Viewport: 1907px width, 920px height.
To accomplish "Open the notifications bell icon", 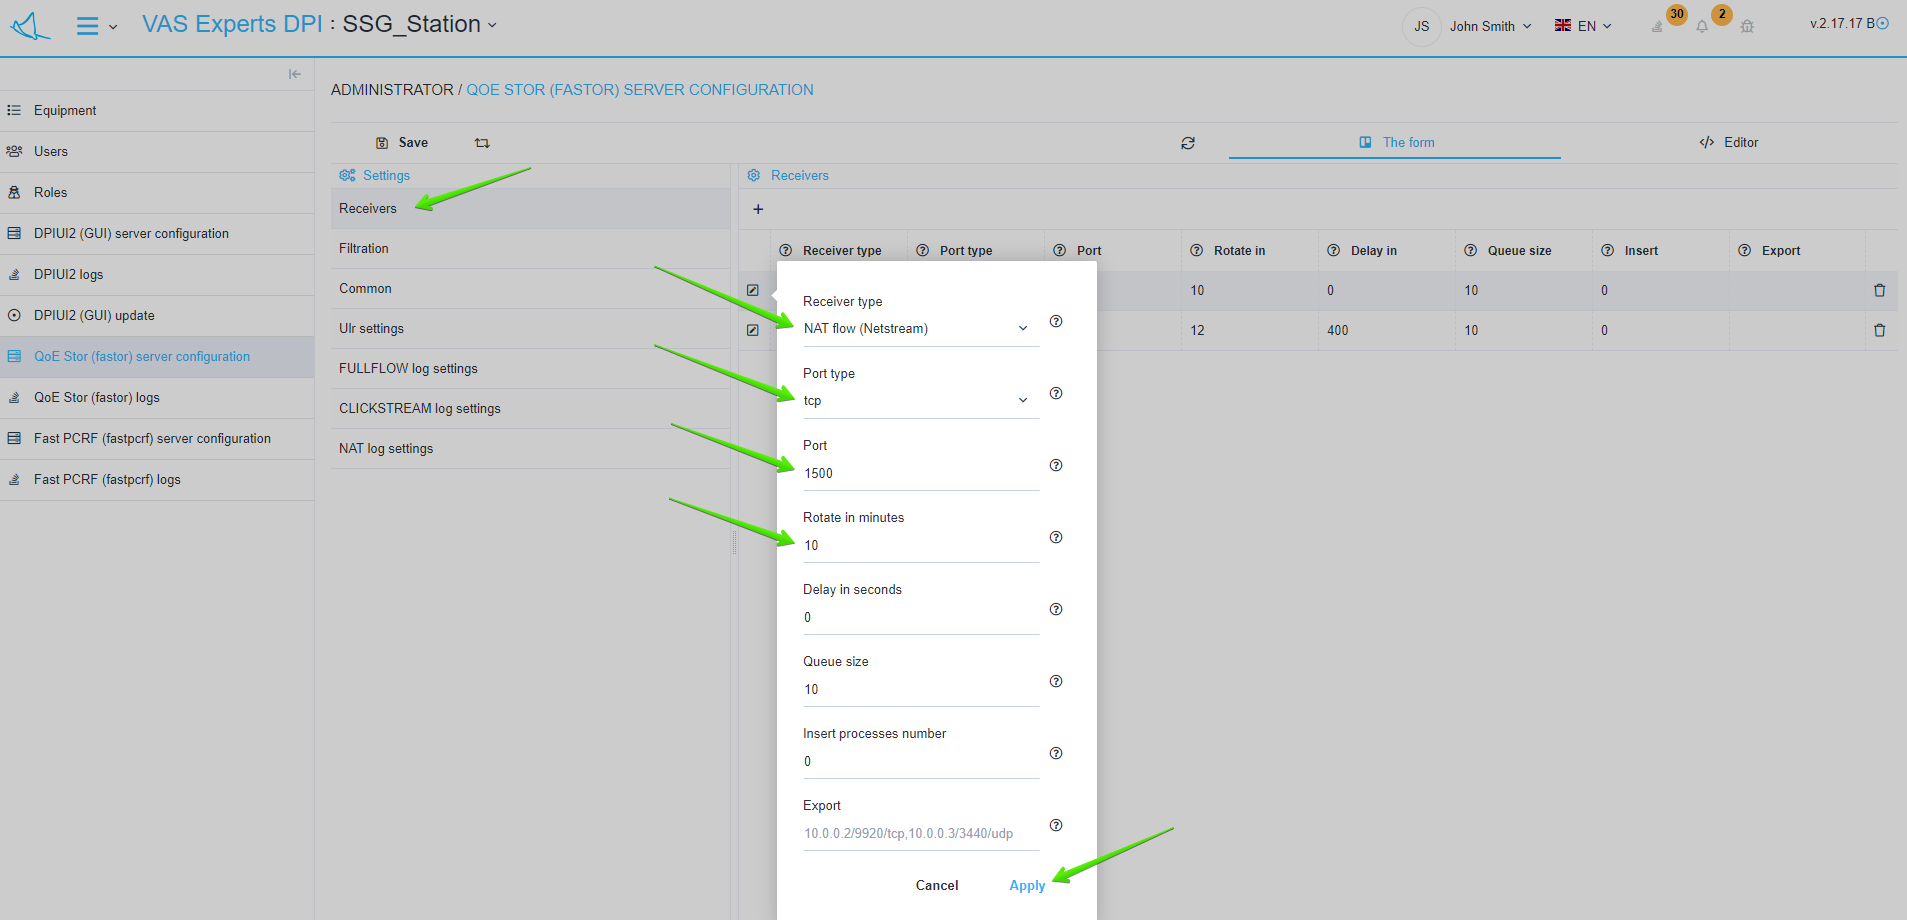I will (x=1702, y=26).
